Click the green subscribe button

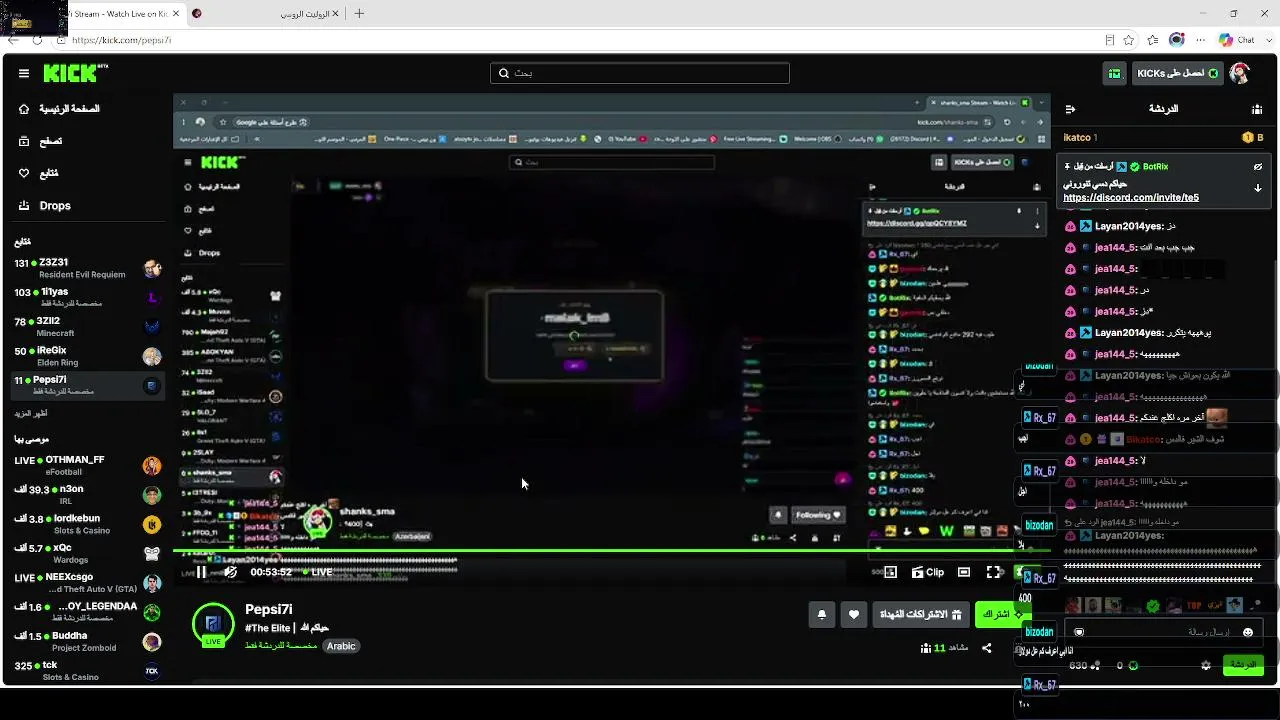1001,615
